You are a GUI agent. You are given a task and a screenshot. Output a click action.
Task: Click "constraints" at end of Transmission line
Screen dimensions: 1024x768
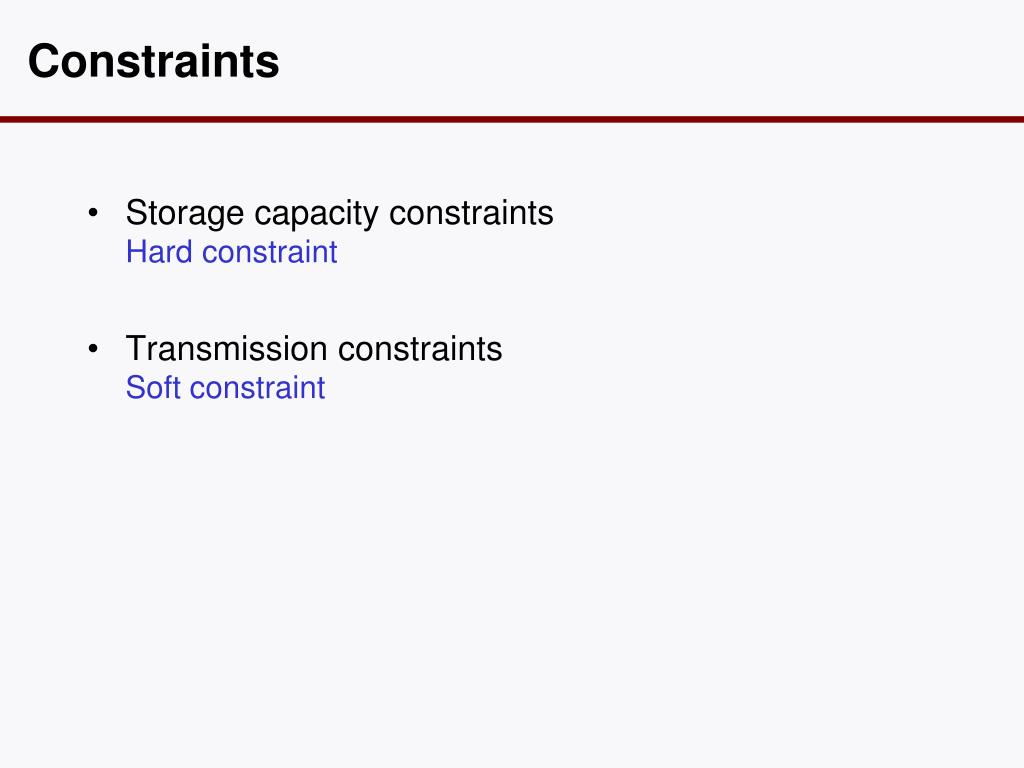(420, 349)
